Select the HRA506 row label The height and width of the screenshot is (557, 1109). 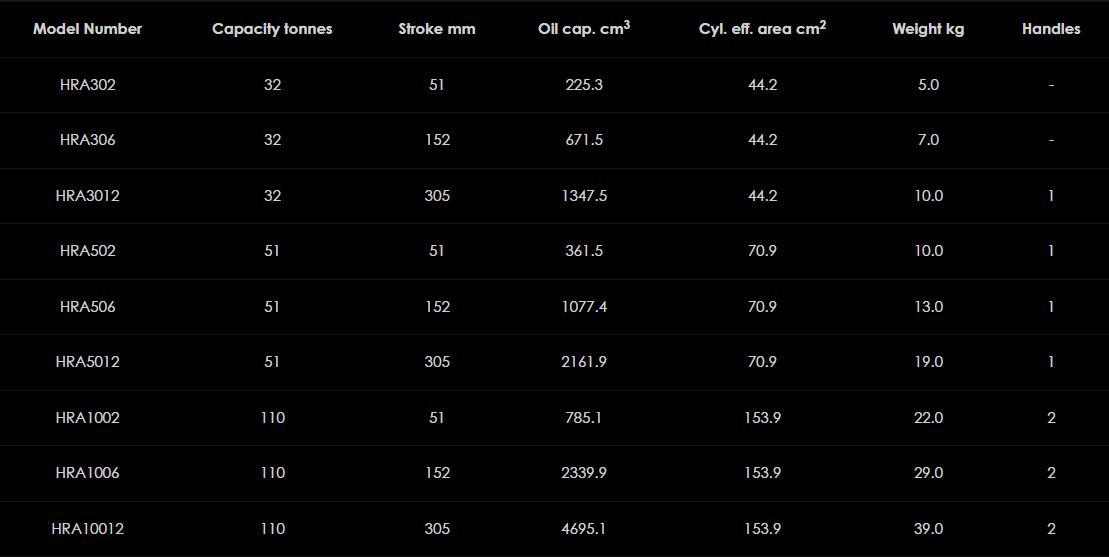(x=88, y=307)
